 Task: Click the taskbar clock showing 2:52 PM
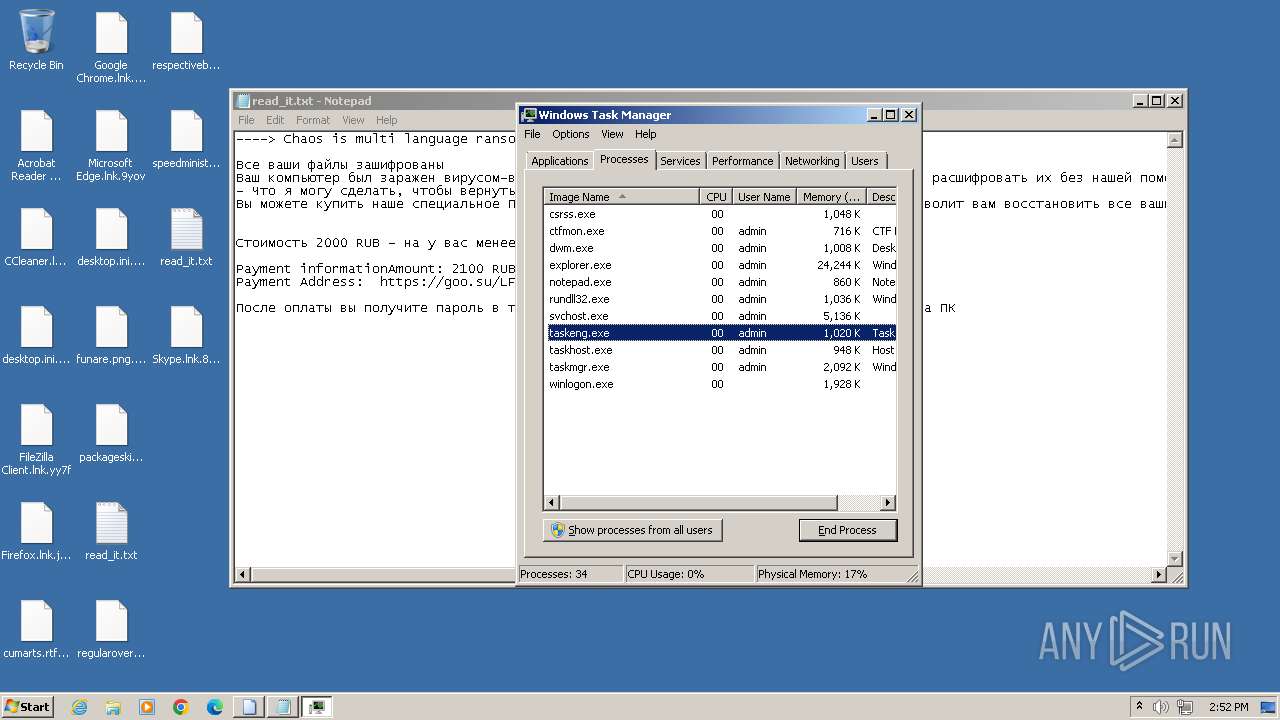pos(1228,707)
